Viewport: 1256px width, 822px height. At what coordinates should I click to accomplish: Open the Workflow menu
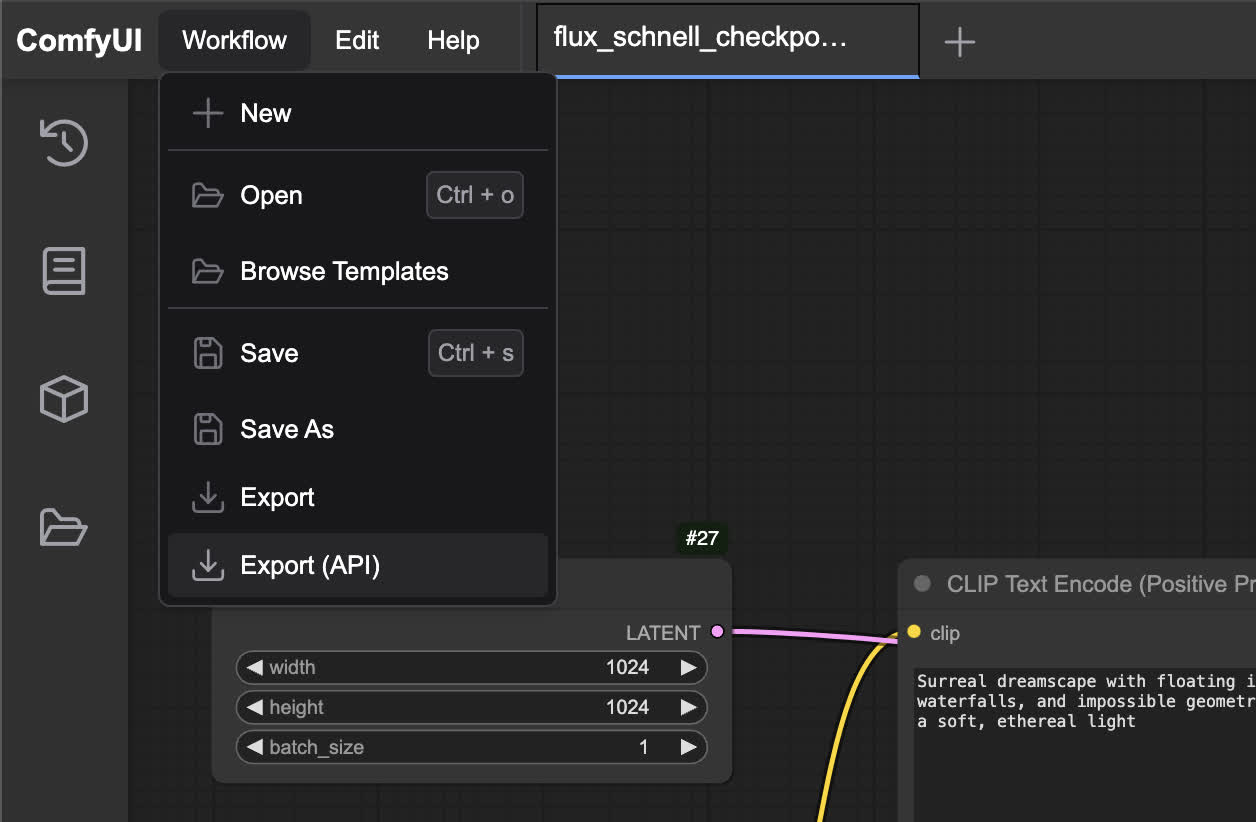[x=234, y=40]
